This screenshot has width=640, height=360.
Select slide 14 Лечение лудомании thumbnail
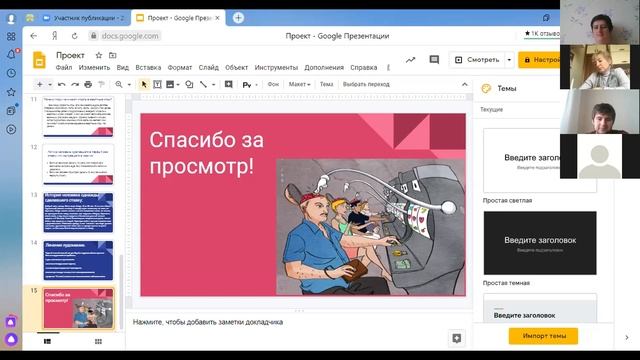click(x=78, y=260)
